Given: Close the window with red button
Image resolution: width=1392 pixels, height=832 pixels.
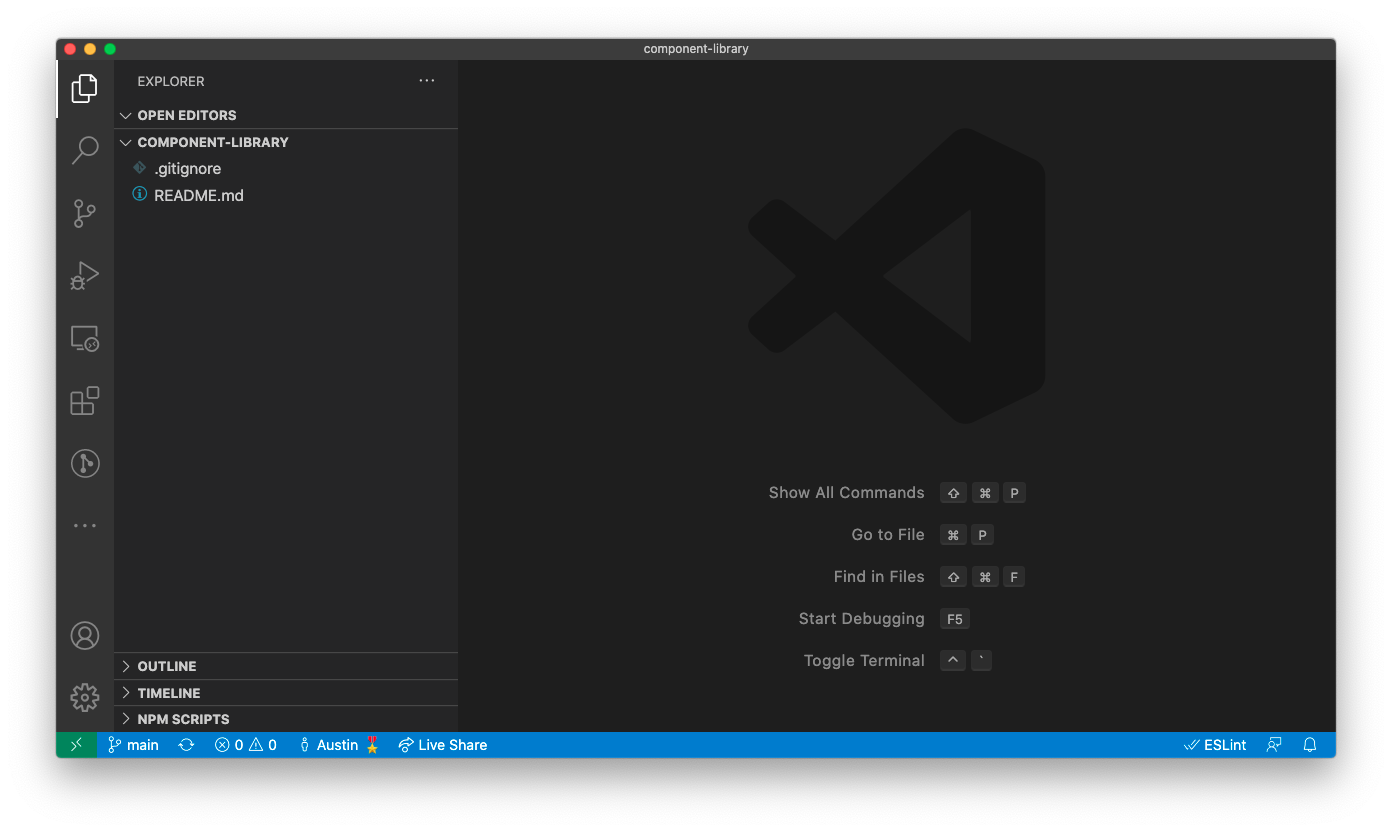Looking at the screenshot, I should (x=70, y=49).
